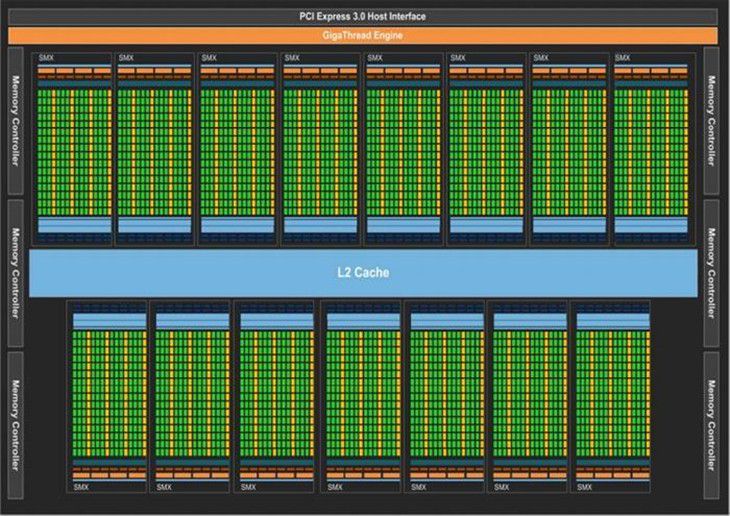Select the lower-right Memory Controller block
The image size is (730, 516).
click(711, 425)
